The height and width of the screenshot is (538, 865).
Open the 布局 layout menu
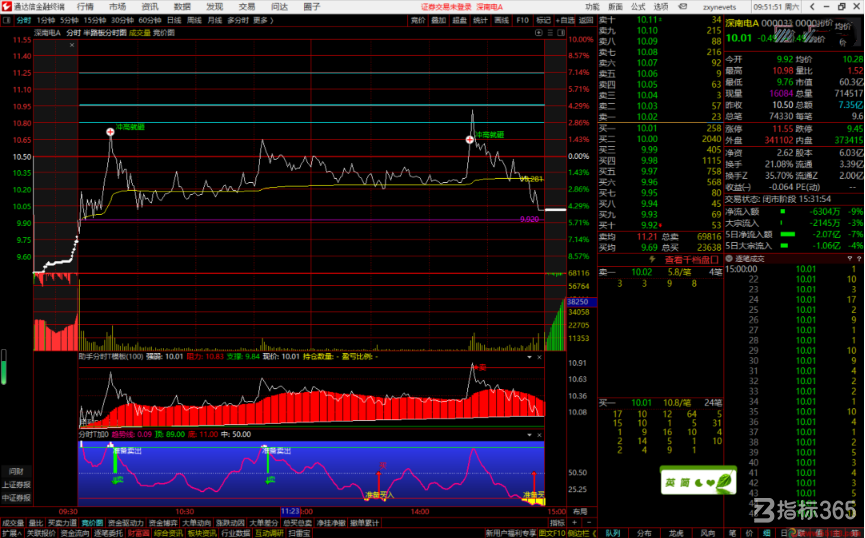580,512
